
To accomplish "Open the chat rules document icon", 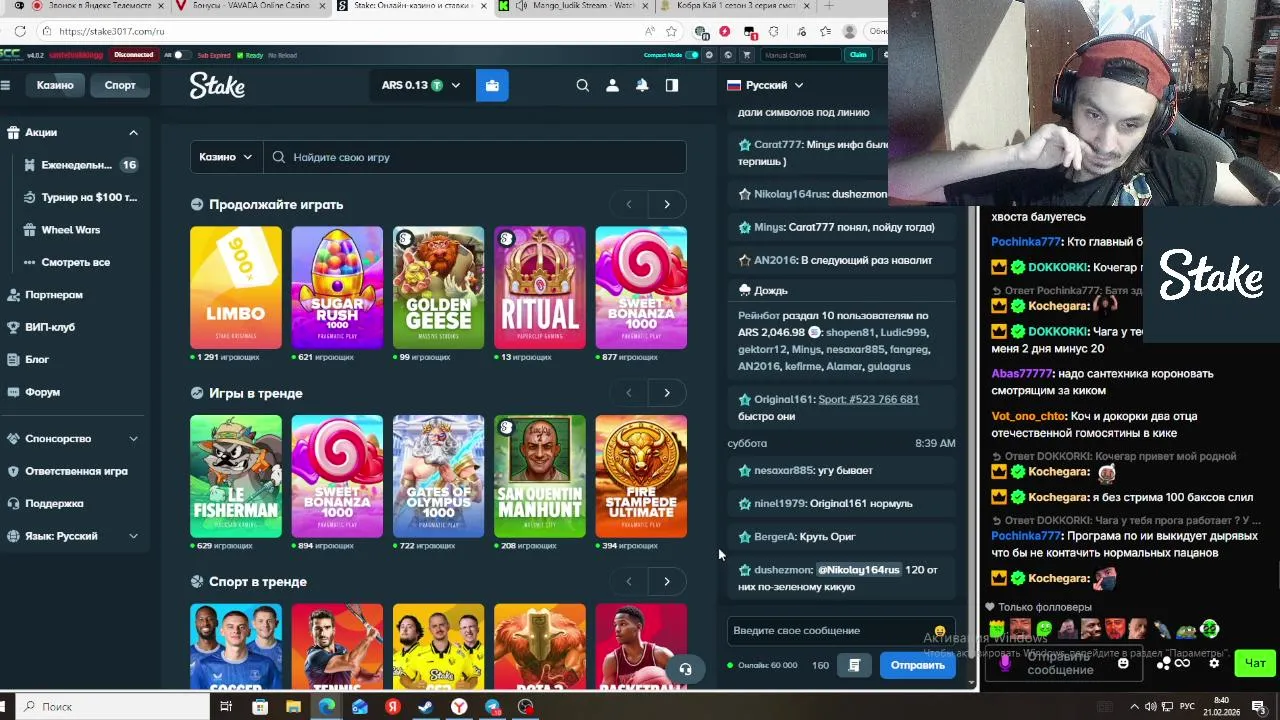I will point(854,665).
